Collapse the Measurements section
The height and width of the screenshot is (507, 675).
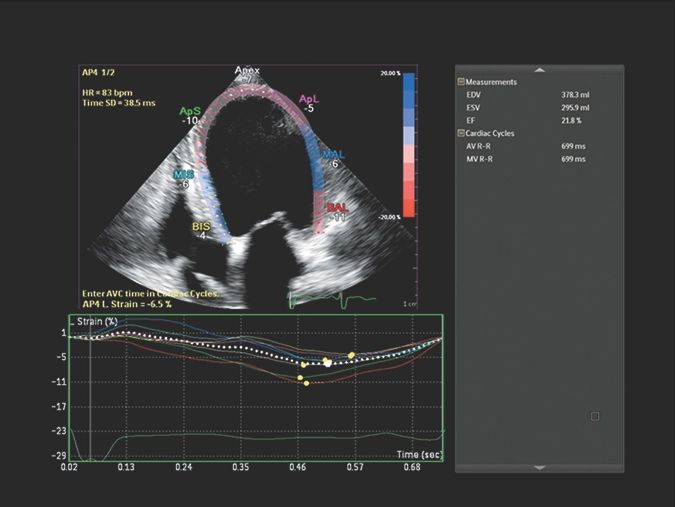tap(461, 81)
